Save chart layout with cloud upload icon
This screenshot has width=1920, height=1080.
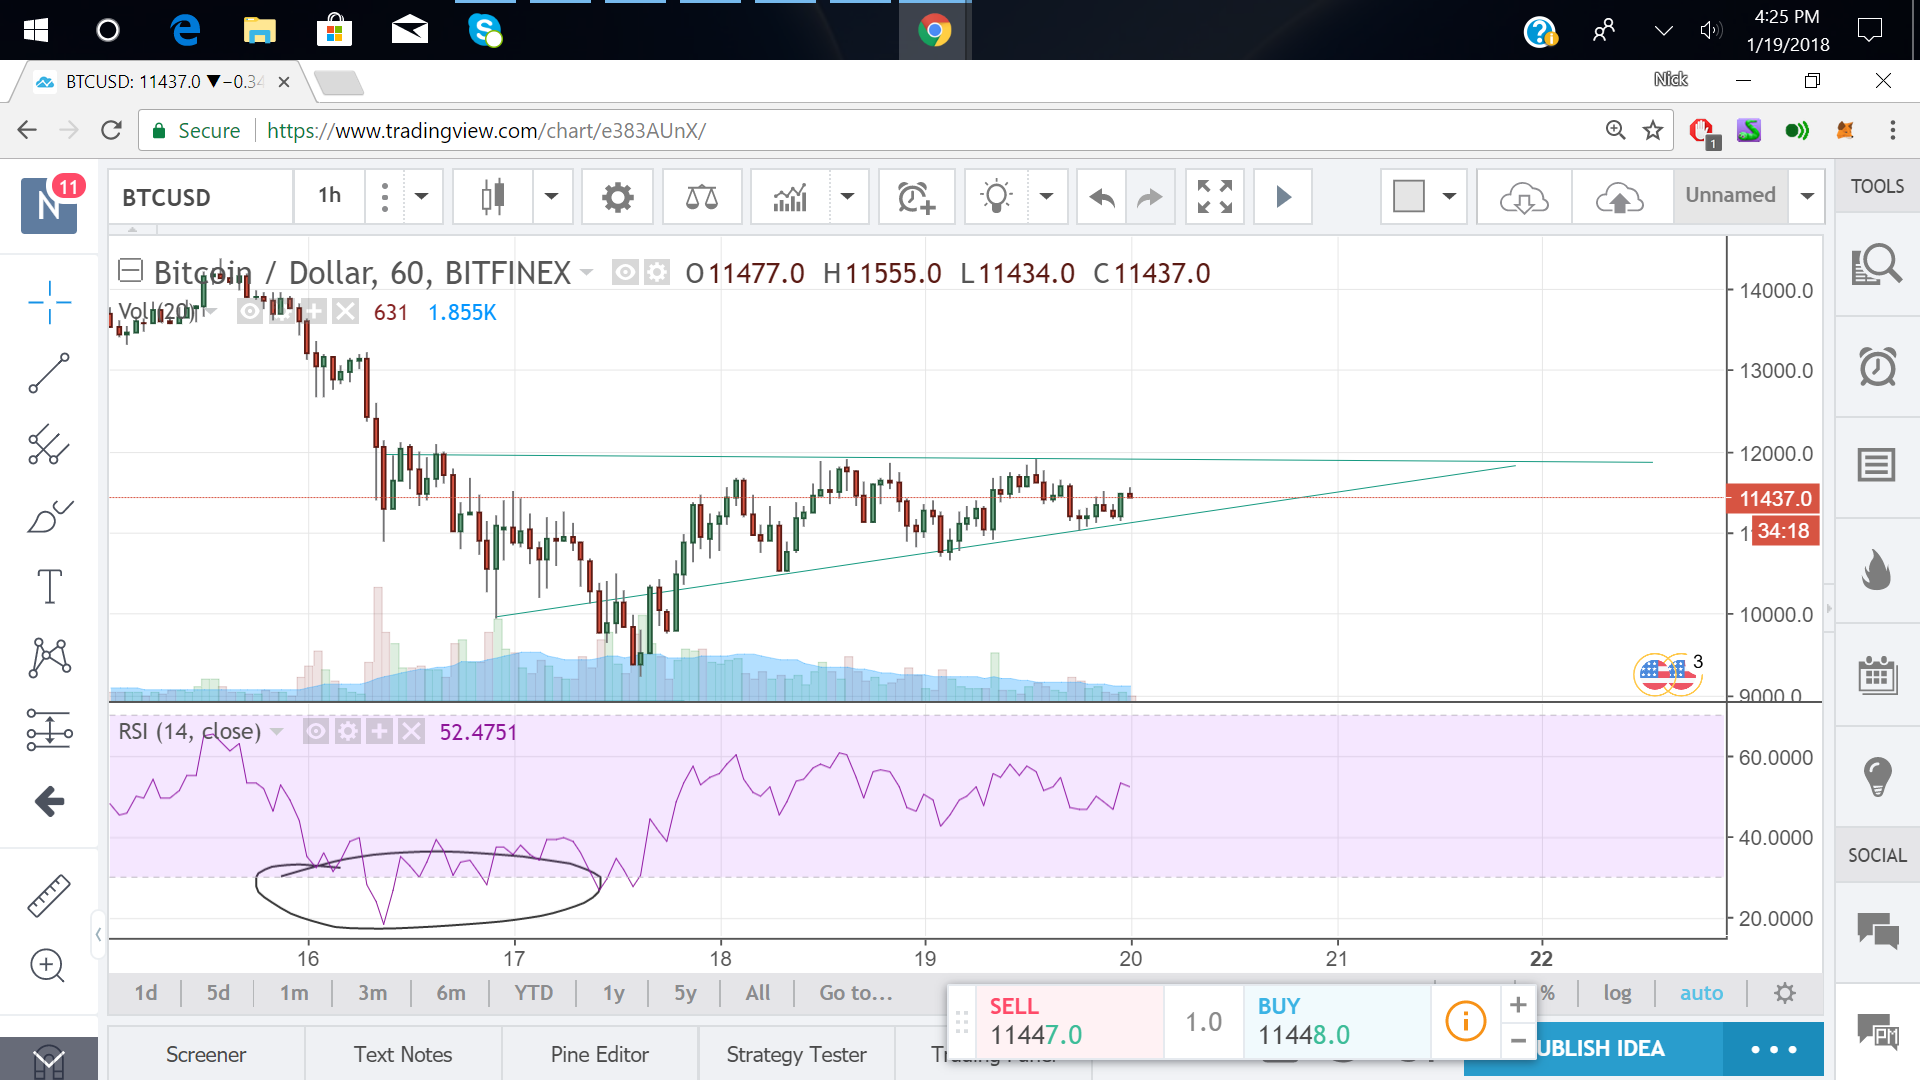click(x=1620, y=197)
